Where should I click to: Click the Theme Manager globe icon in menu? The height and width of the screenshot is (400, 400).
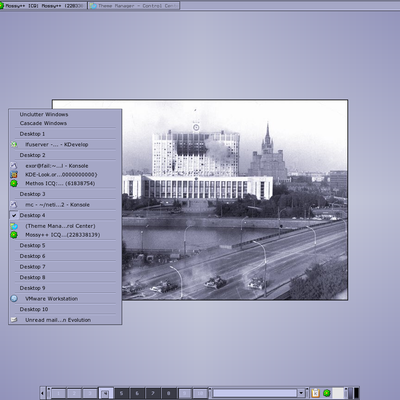tap(14, 226)
